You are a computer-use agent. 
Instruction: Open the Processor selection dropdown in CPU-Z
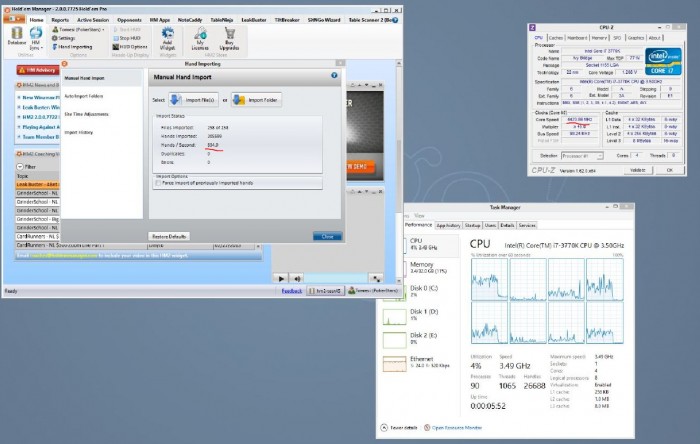[x=582, y=156]
